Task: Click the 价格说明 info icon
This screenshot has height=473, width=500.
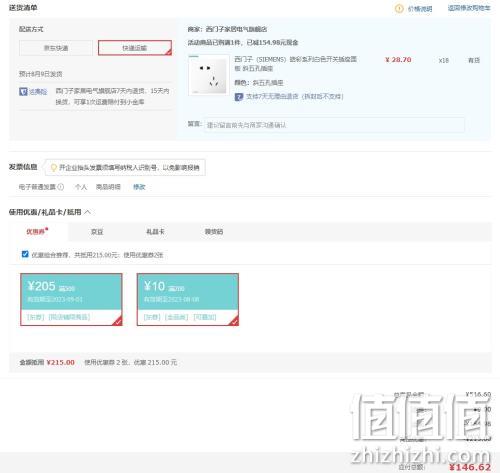Action: [399, 9]
